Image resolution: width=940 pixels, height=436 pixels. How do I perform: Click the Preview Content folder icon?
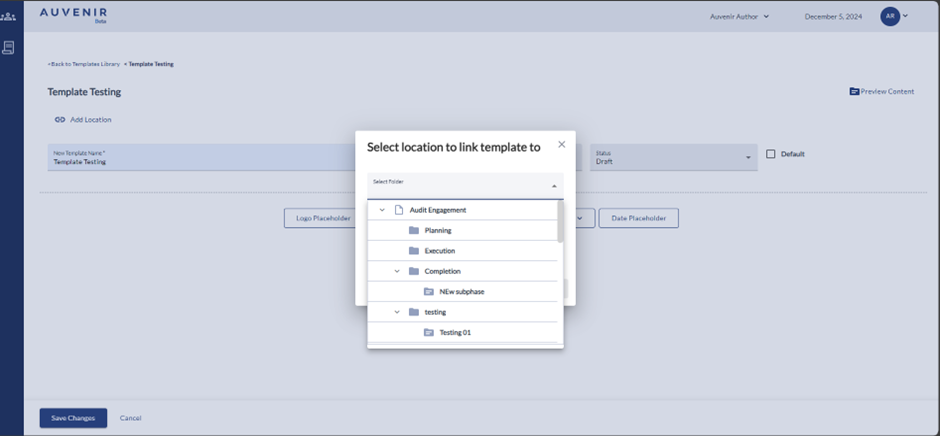click(x=854, y=92)
